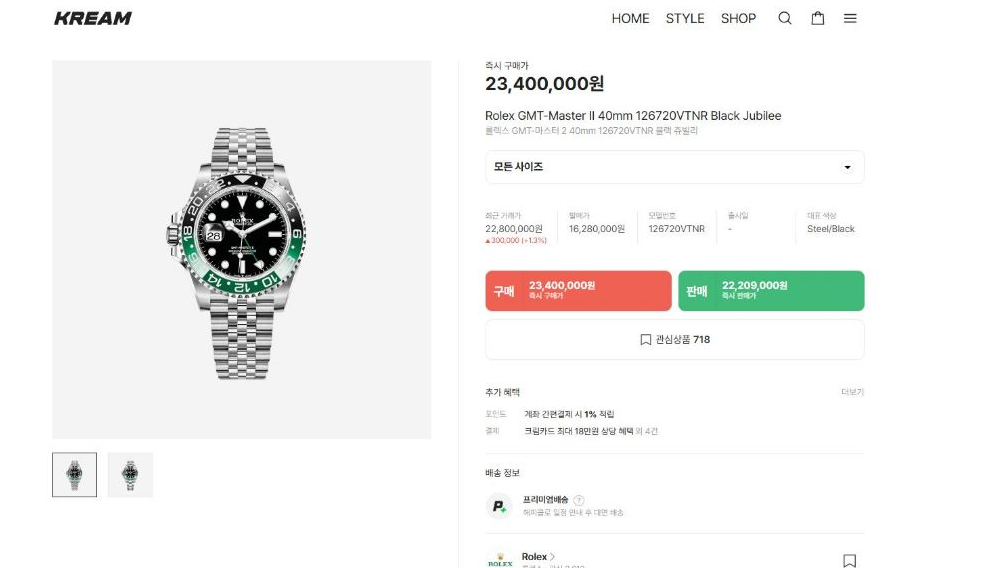Open the Rolex brand page chevron

pyautogui.click(x=553, y=557)
